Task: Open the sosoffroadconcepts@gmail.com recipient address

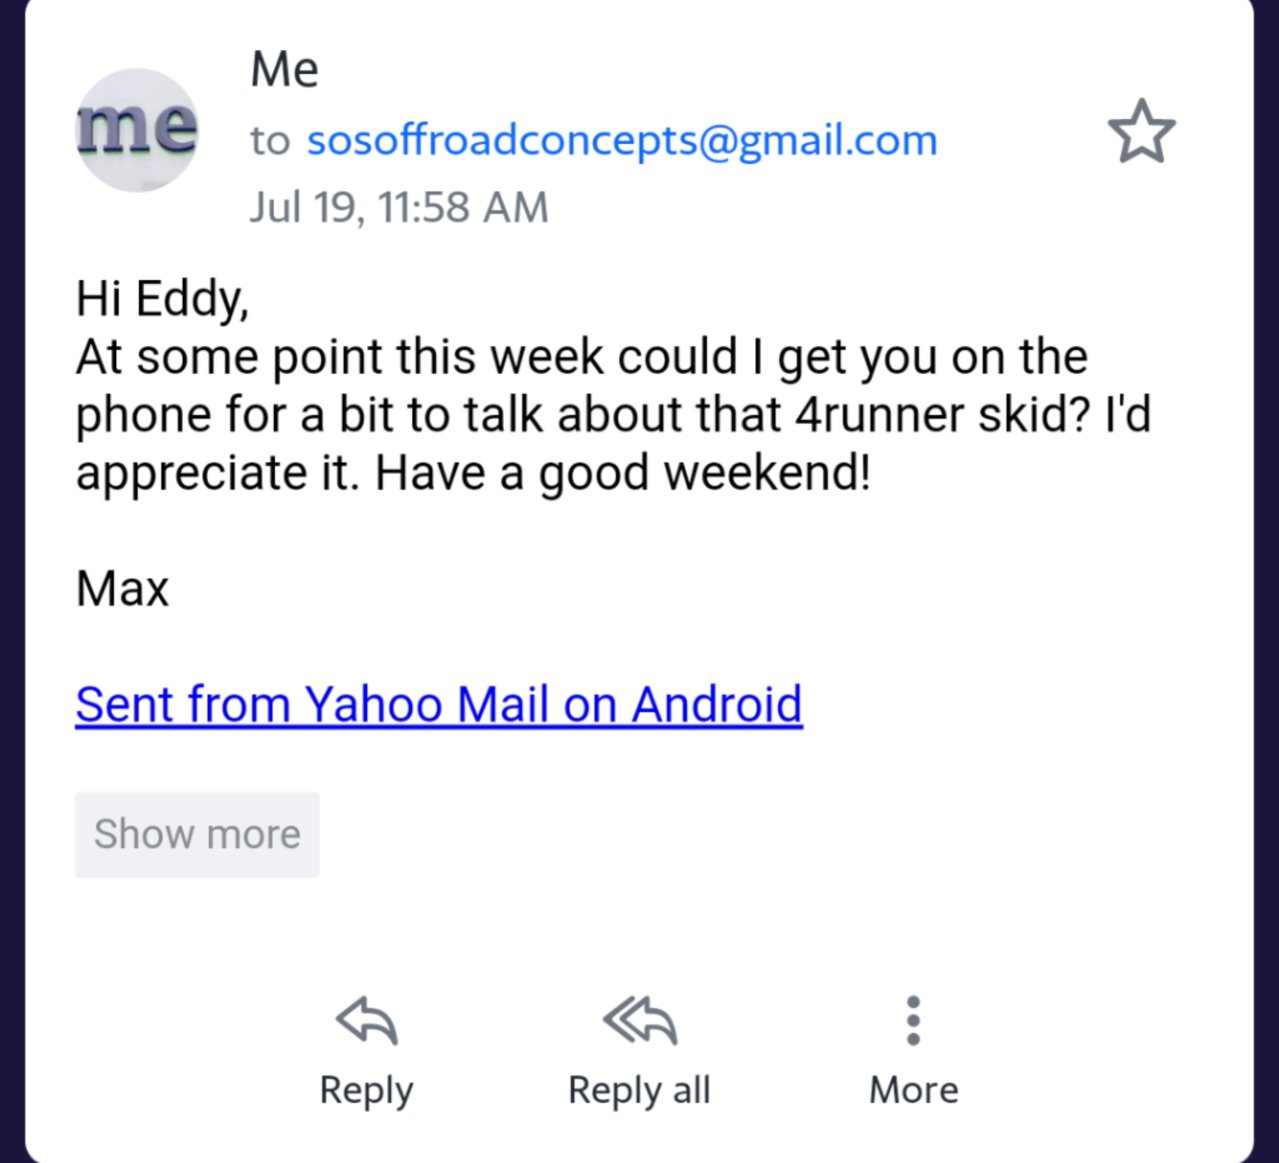Action: (622, 140)
